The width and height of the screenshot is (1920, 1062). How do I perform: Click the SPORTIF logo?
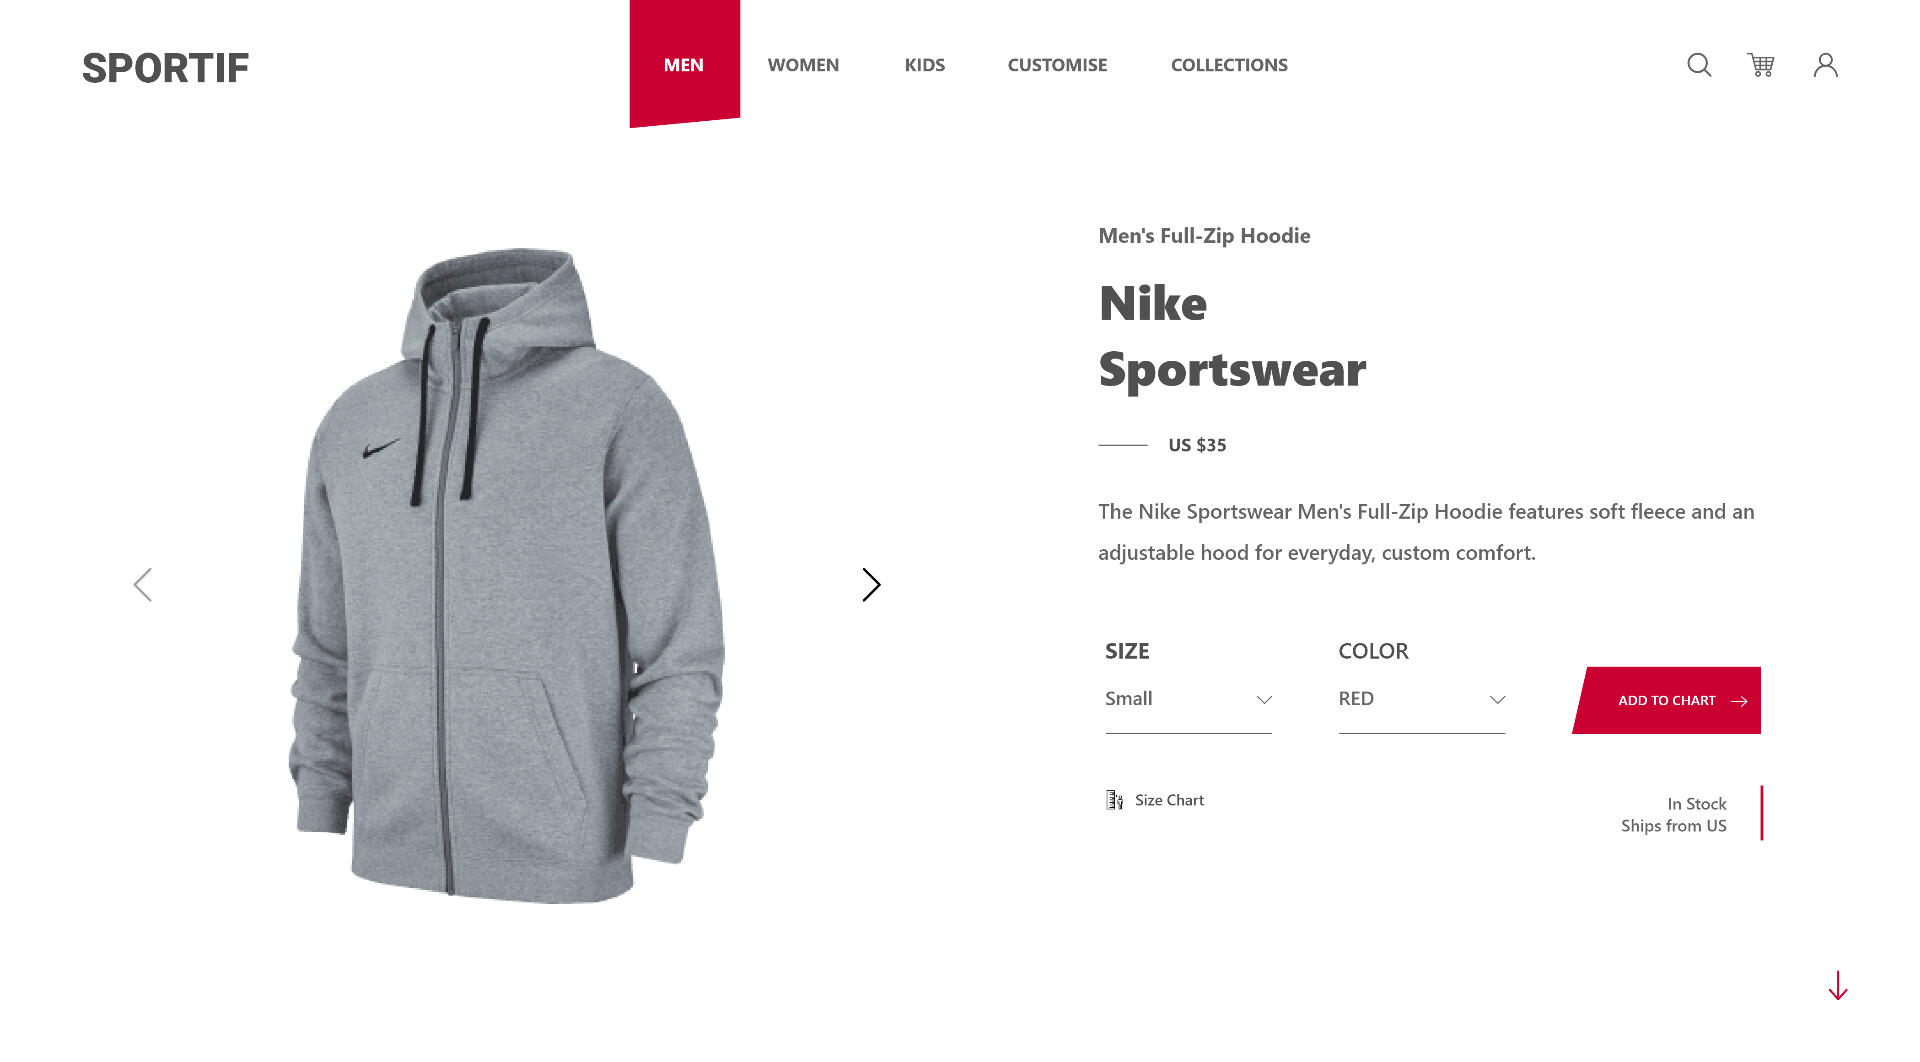(165, 68)
